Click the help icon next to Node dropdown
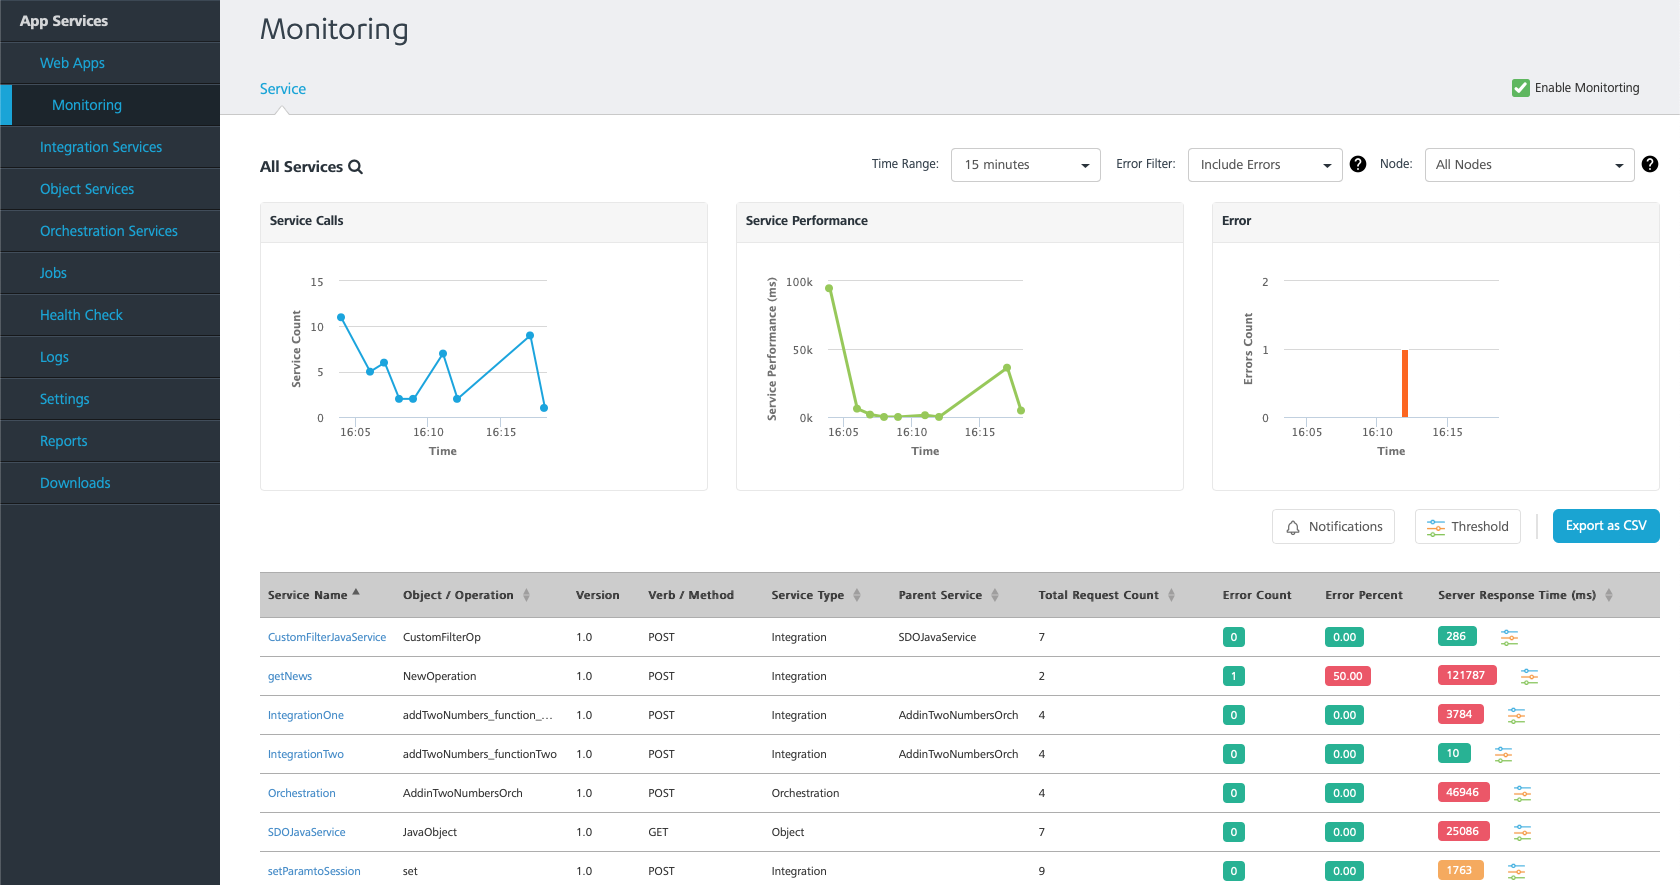 tap(1650, 164)
